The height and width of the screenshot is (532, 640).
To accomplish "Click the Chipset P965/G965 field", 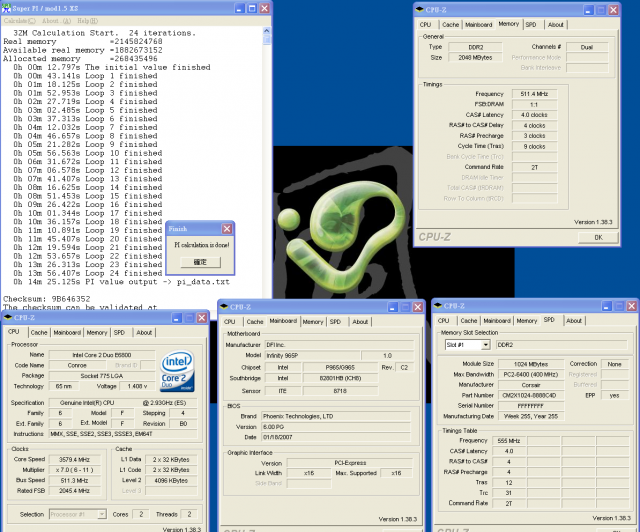I will [x=340, y=367].
